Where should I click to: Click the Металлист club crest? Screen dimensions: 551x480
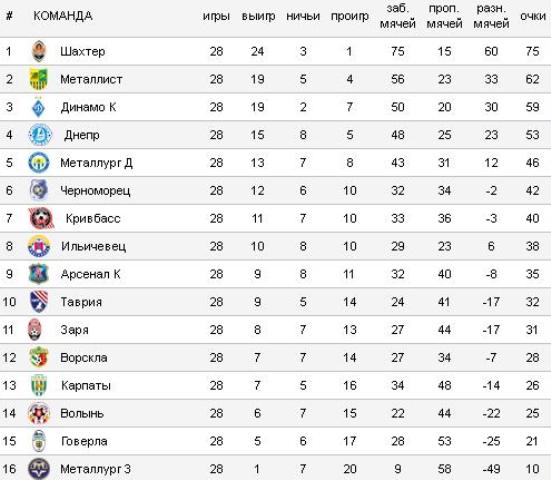coord(39,79)
